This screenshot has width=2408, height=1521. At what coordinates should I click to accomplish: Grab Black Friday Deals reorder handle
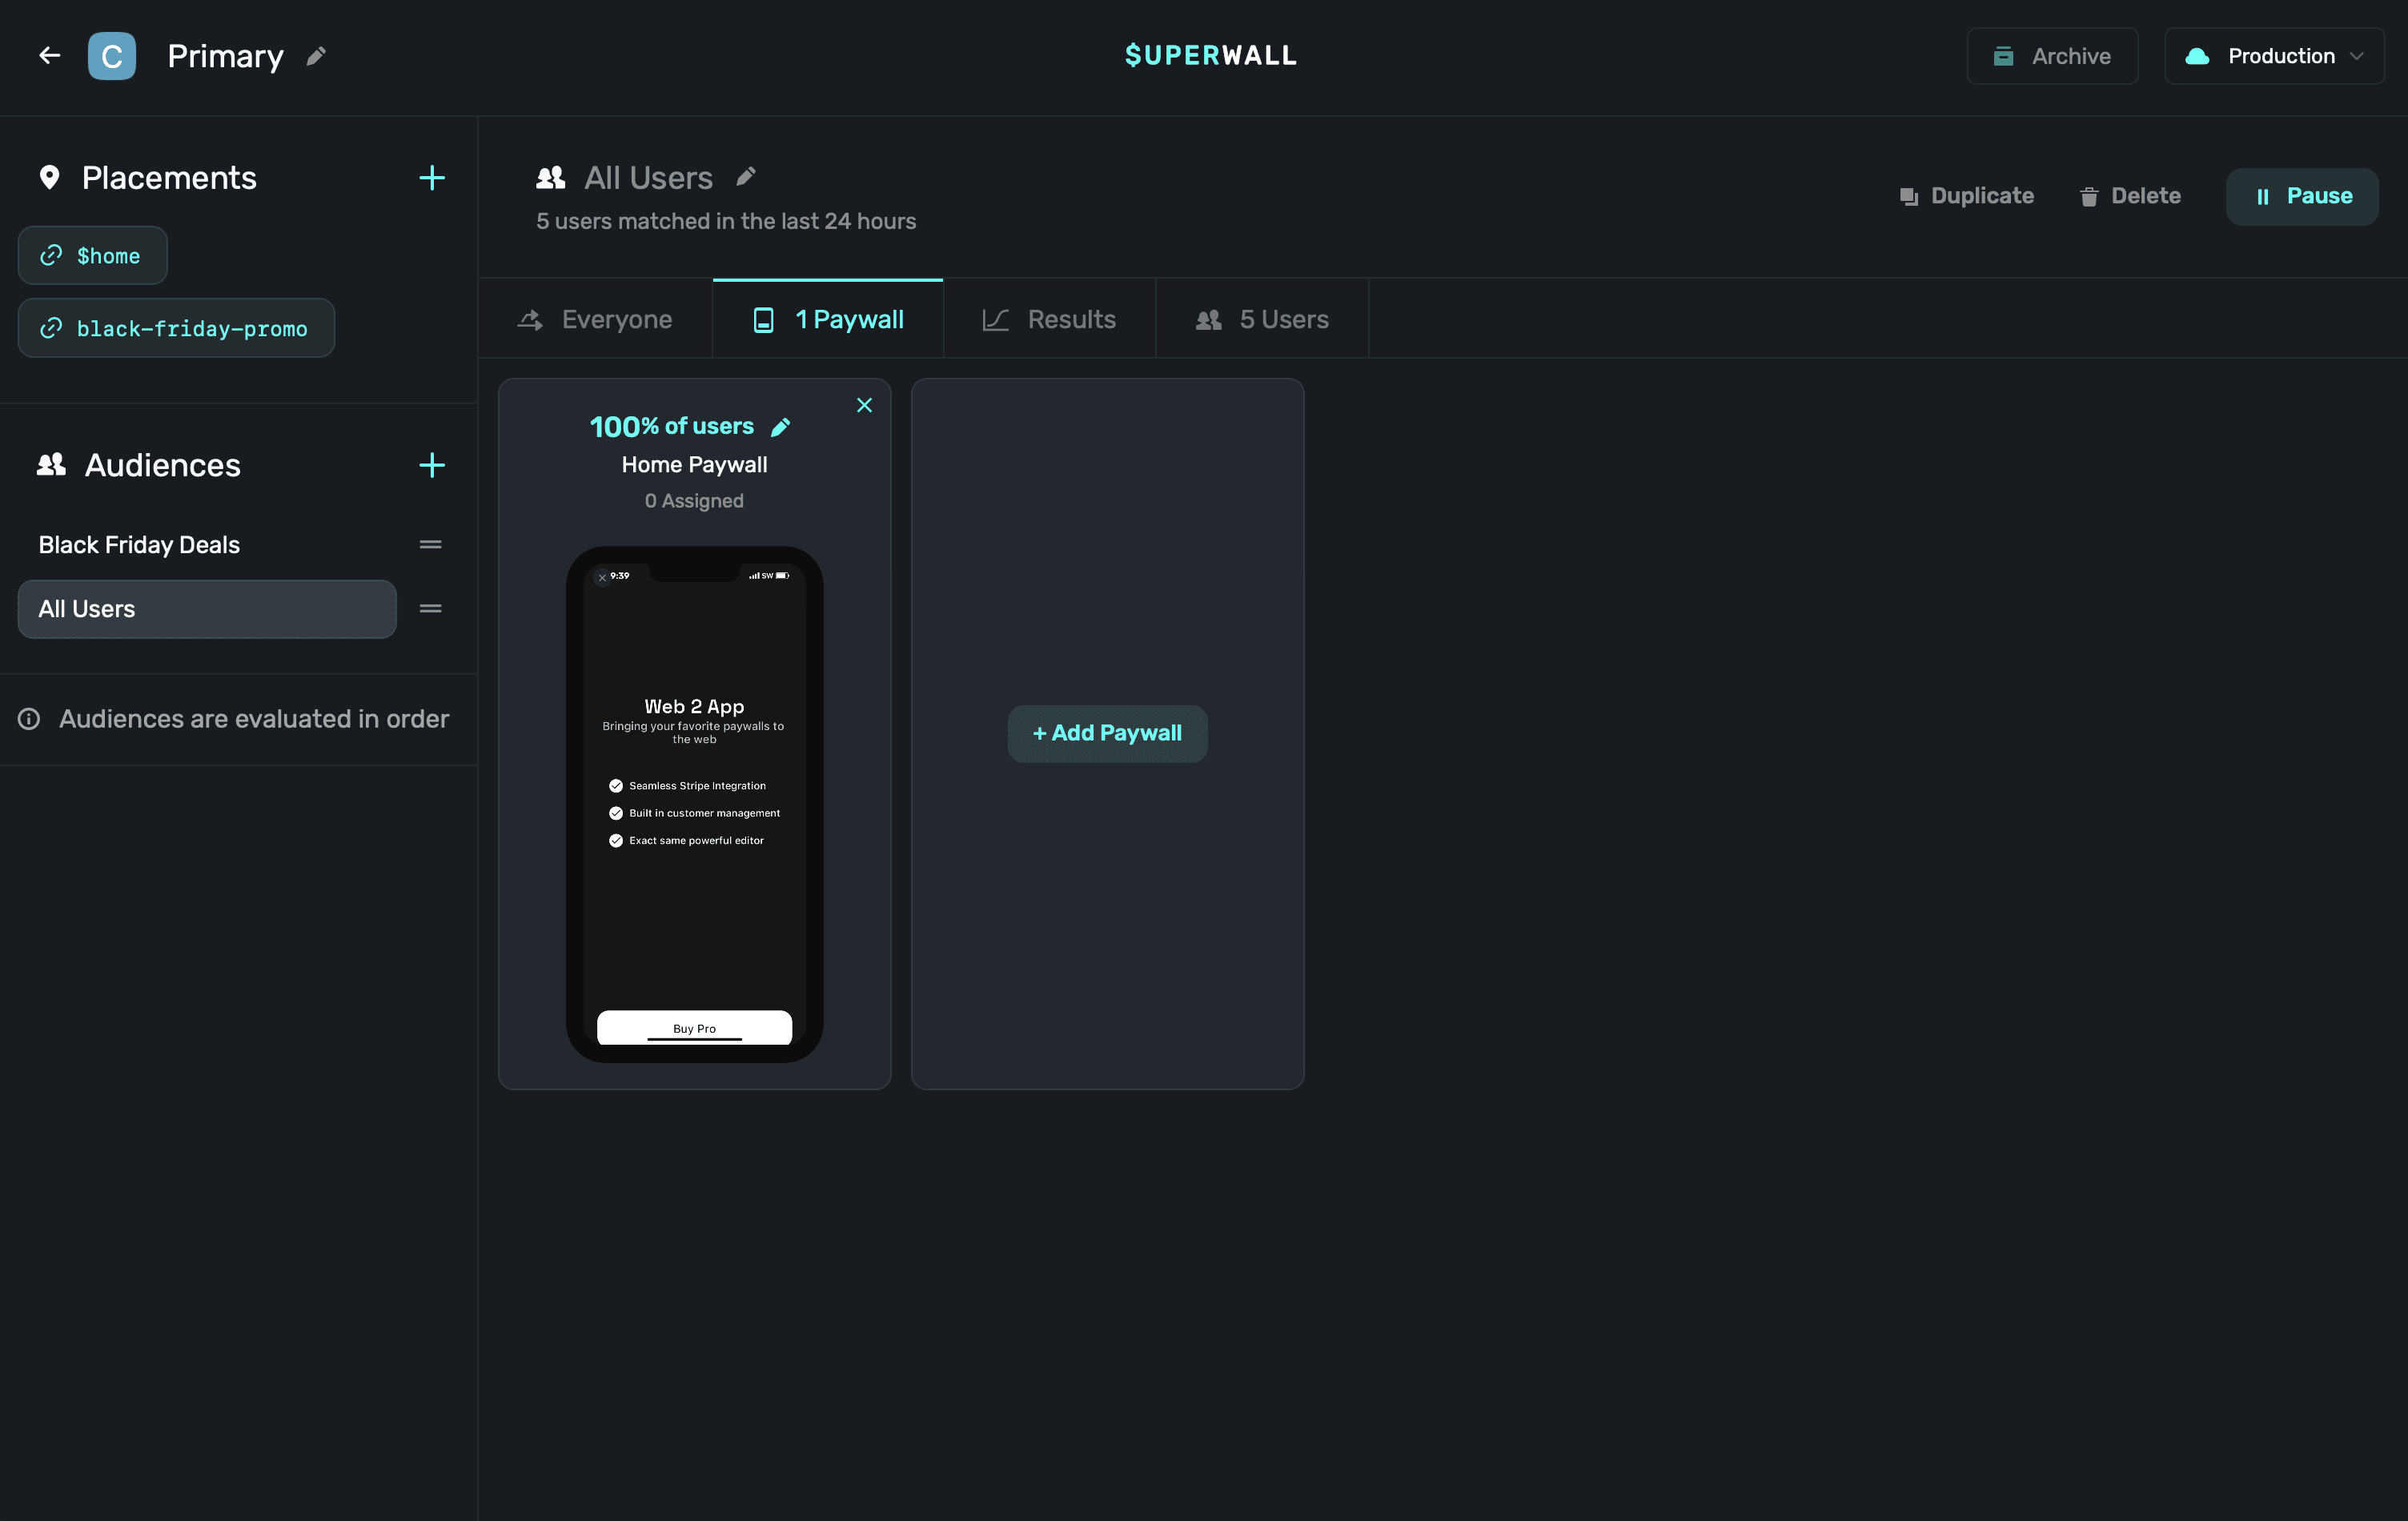(430, 545)
